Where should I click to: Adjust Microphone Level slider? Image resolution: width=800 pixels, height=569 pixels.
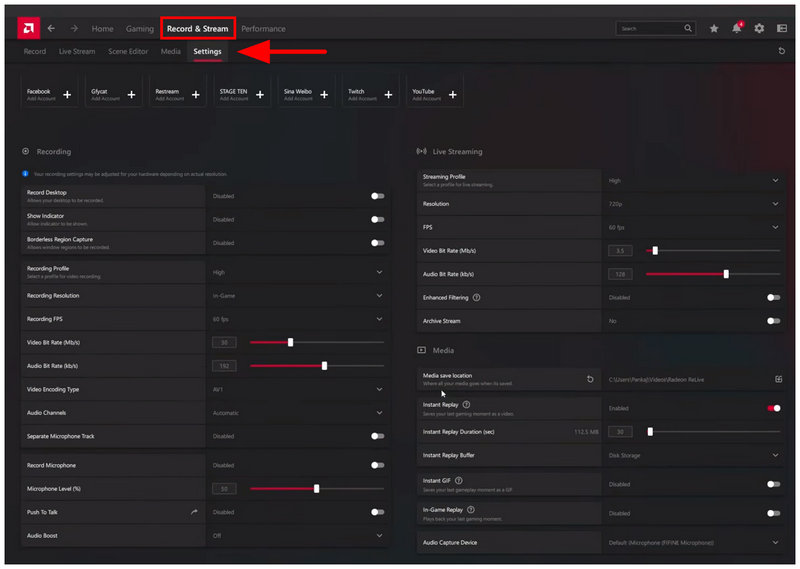[317, 489]
